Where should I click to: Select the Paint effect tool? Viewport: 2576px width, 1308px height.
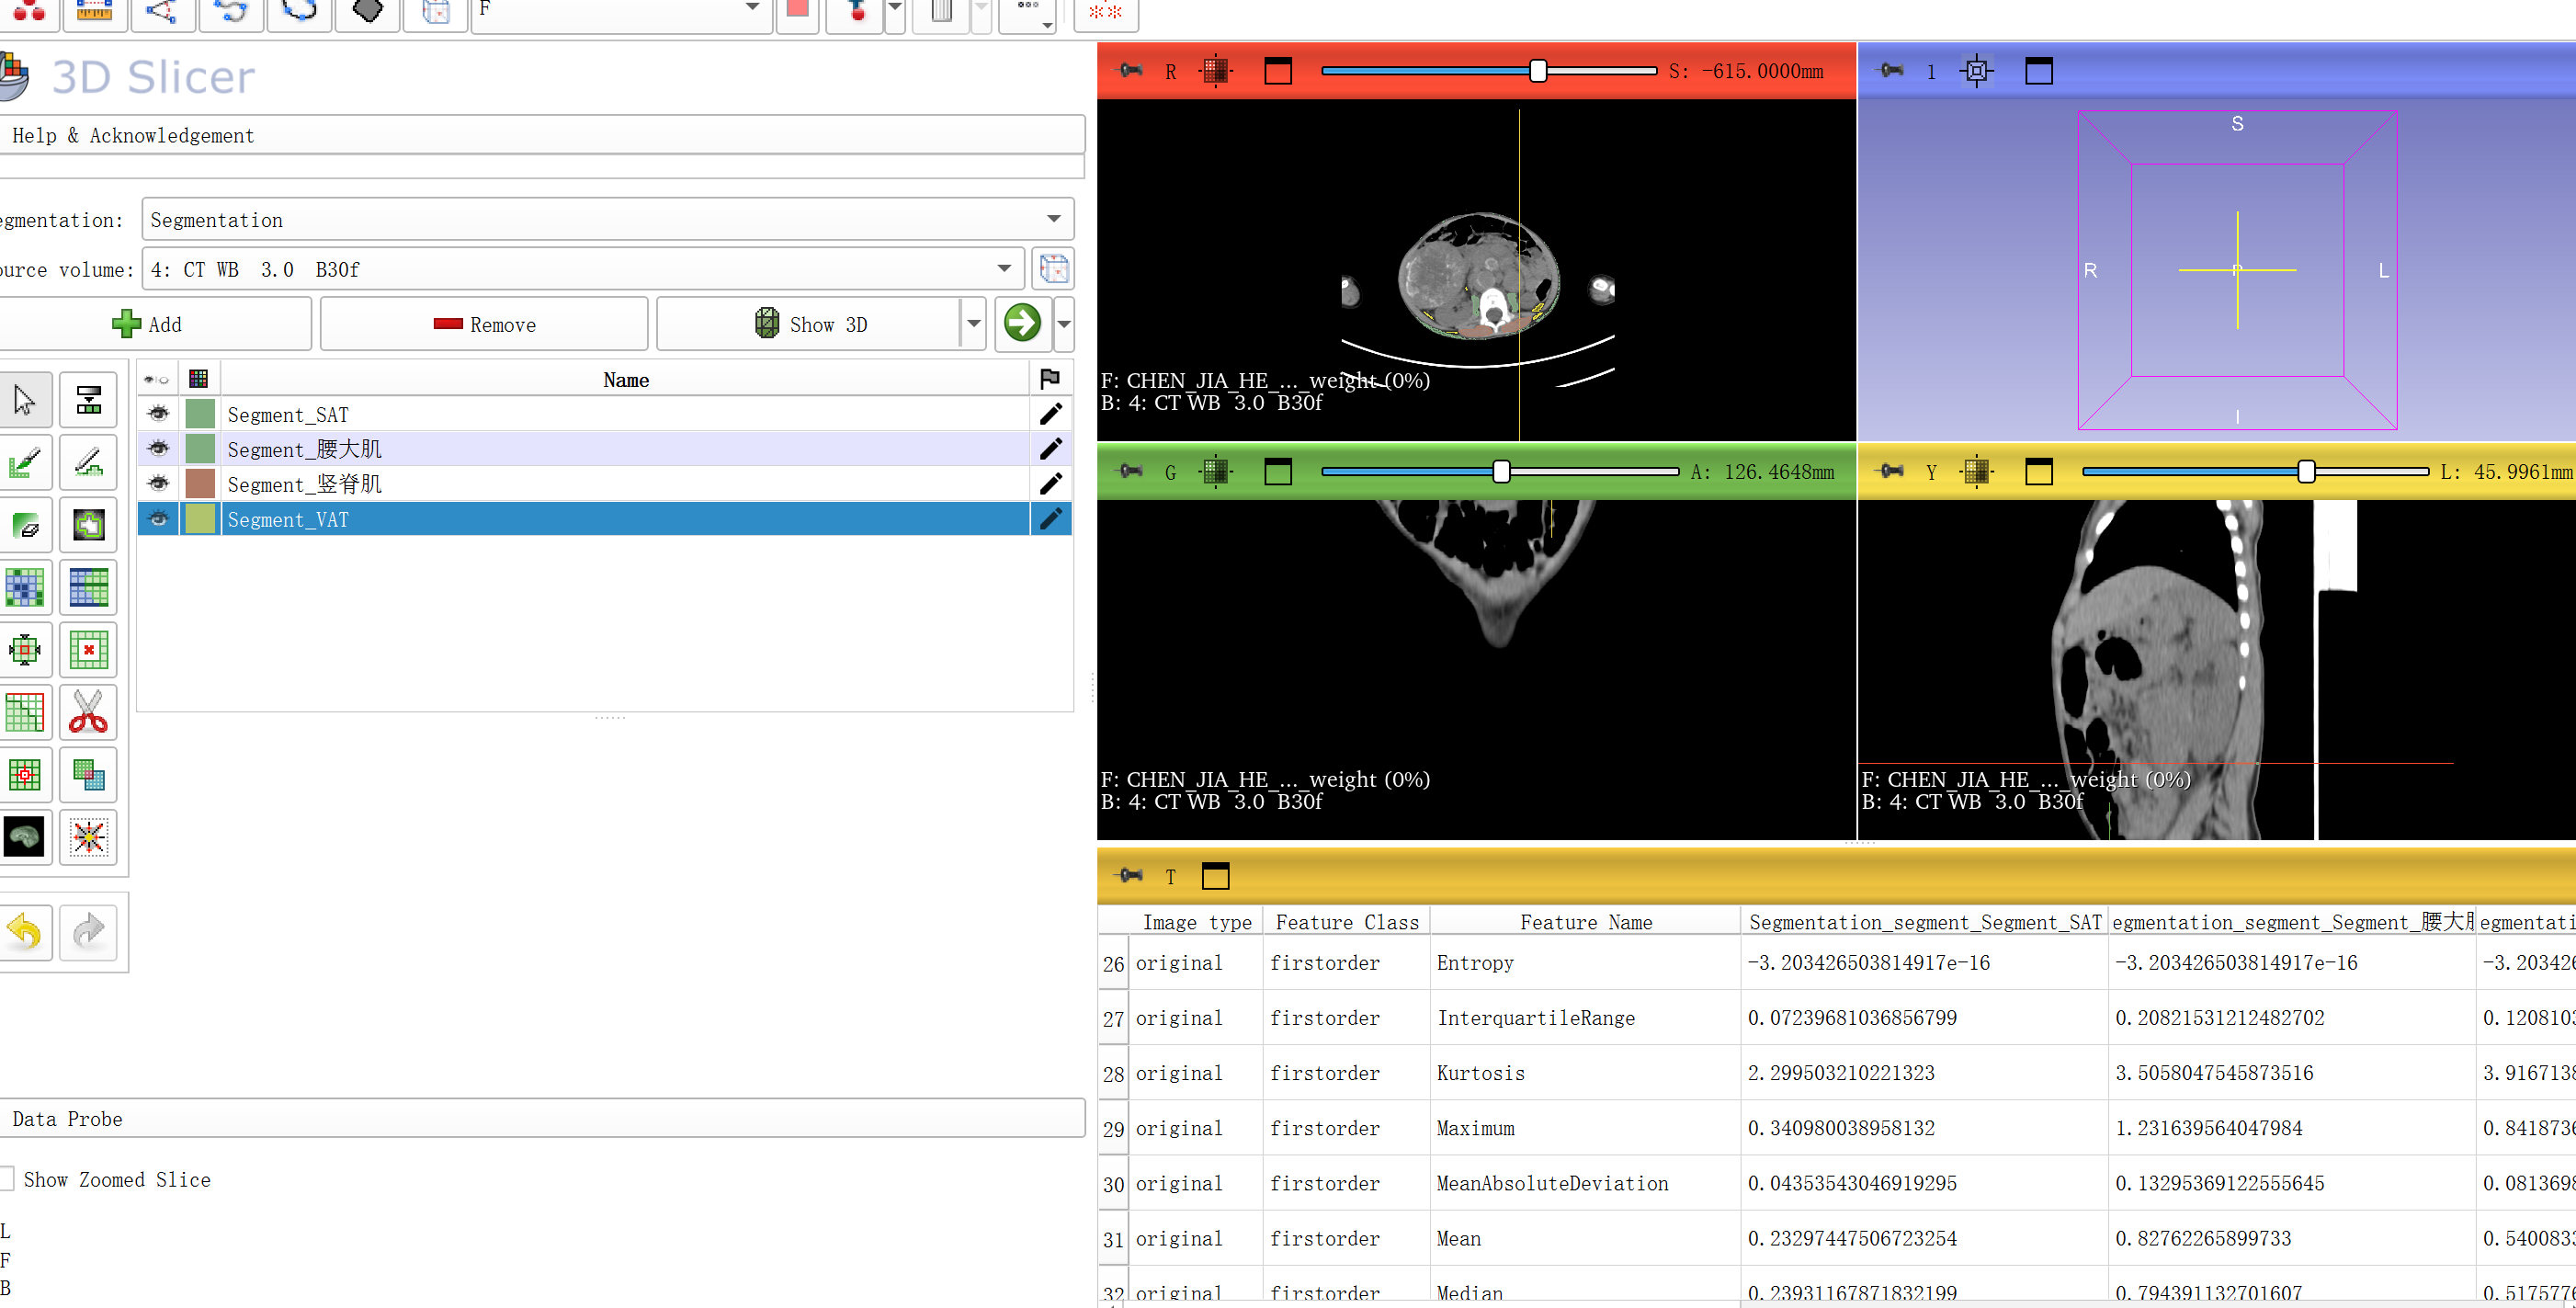24,462
